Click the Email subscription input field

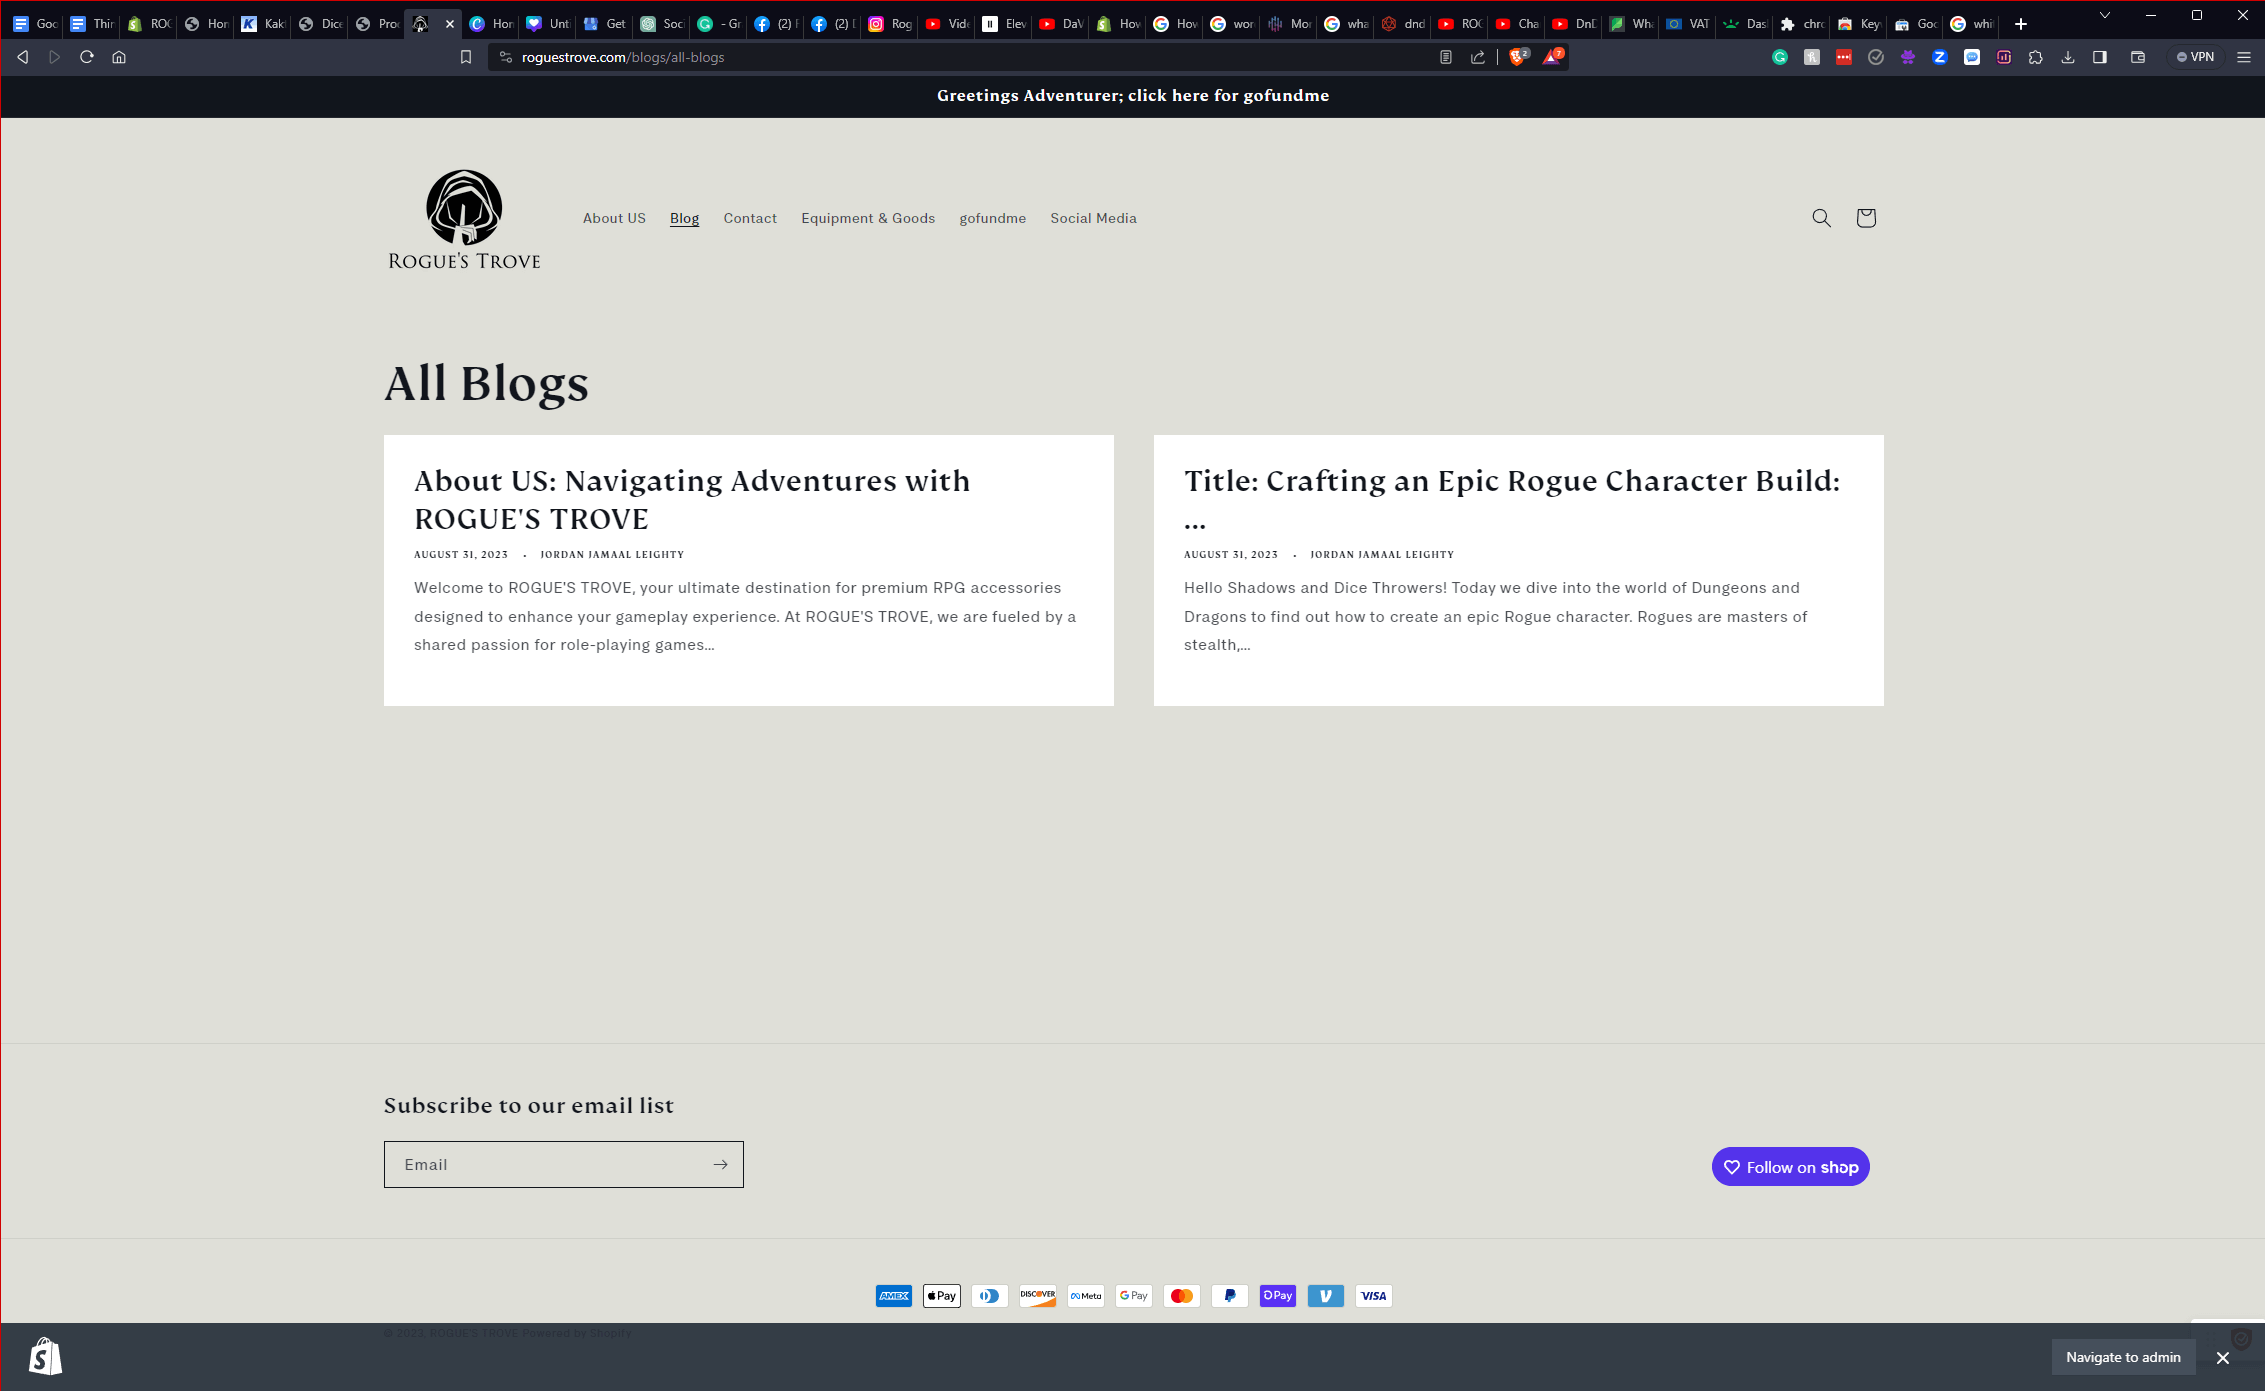pos(545,1164)
